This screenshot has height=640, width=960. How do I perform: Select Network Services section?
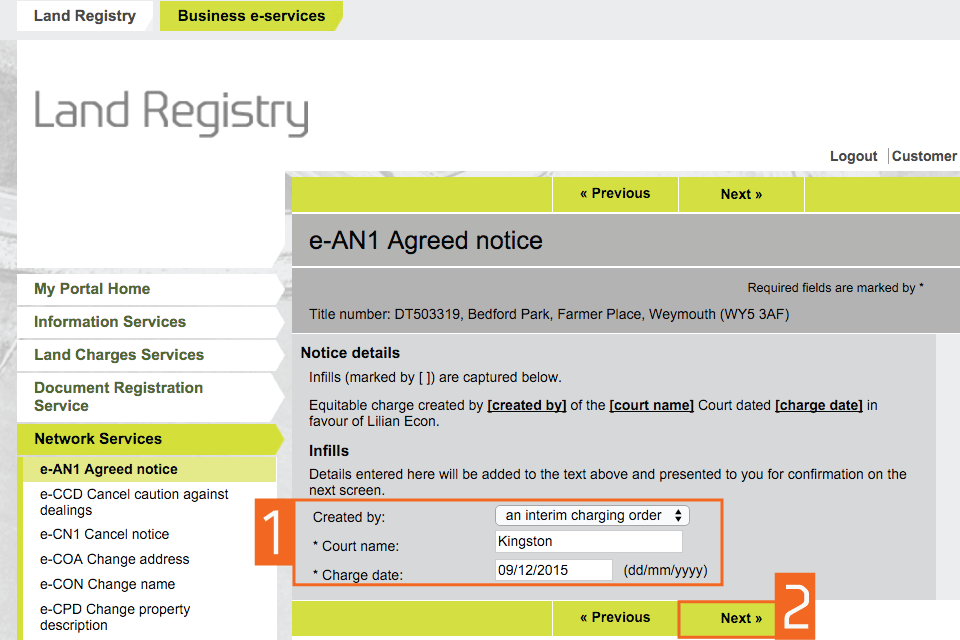(98, 439)
